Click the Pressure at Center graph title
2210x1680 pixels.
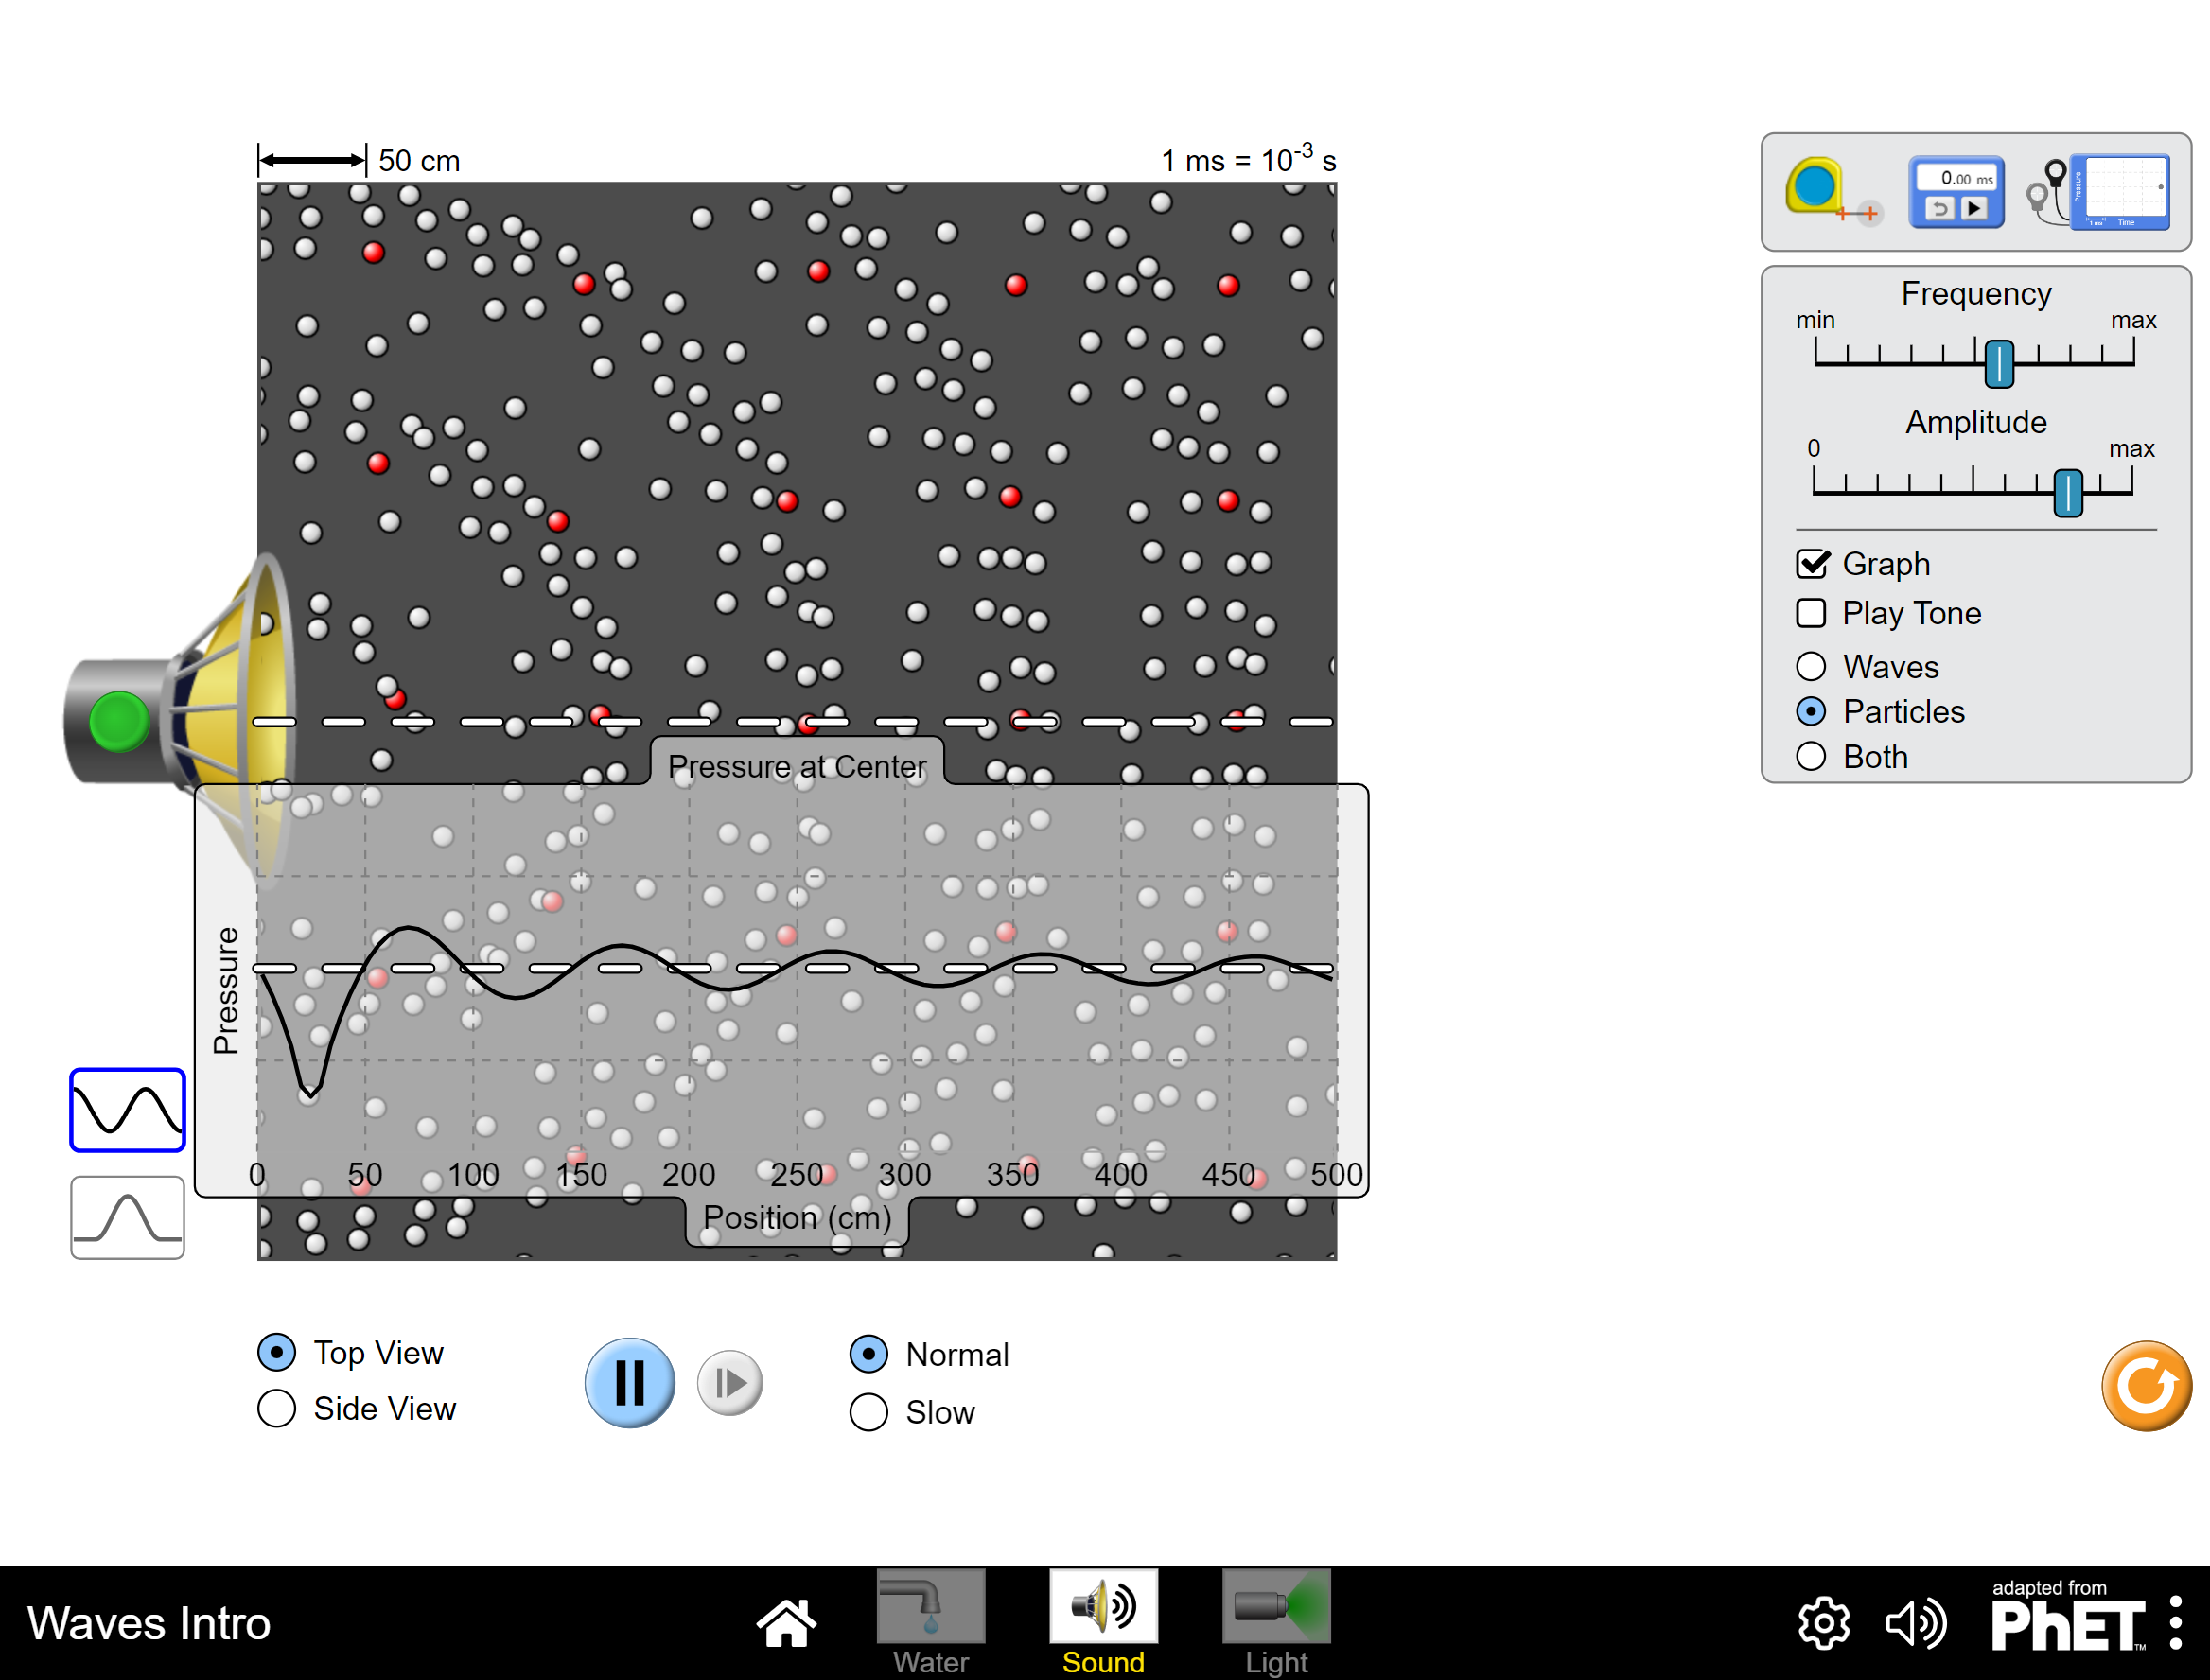tap(797, 766)
